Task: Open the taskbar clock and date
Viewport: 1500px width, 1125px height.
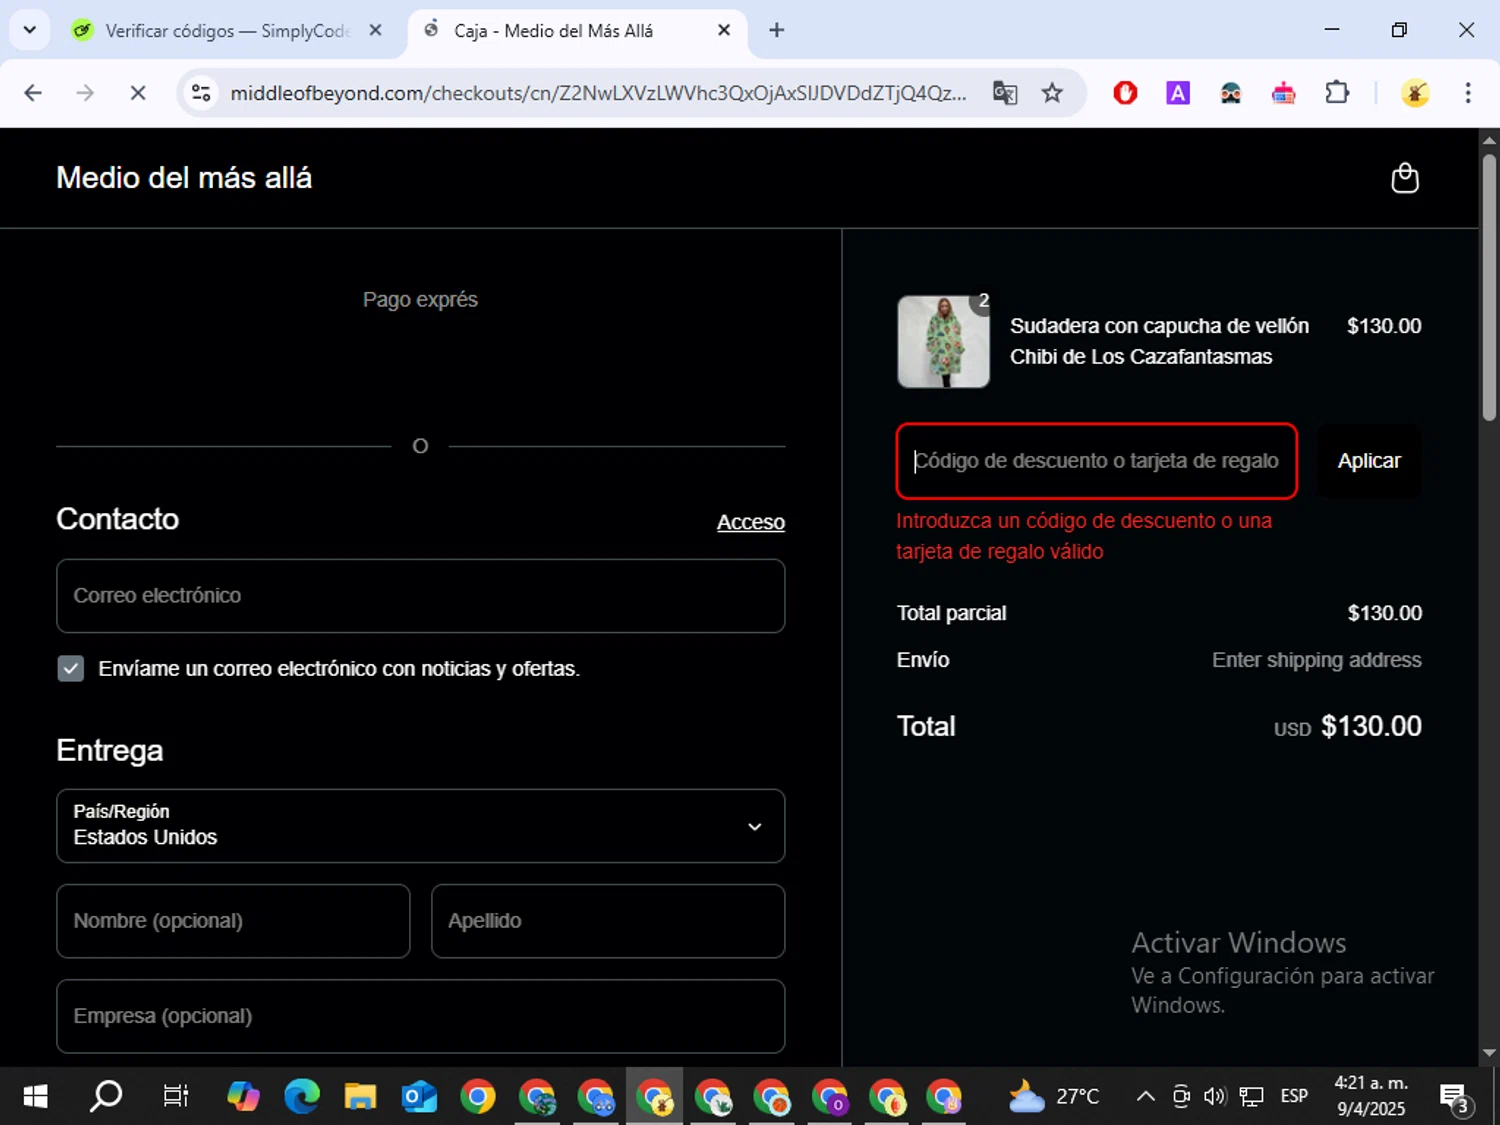Action: (x=1371, y=1096)
